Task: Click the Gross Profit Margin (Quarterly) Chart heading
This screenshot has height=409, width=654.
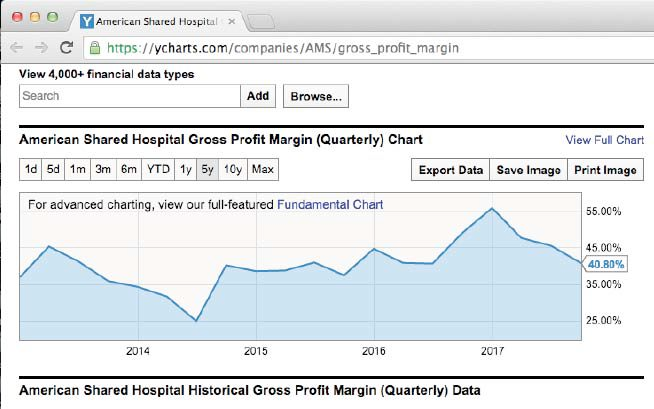Action: tap(221, 139)
